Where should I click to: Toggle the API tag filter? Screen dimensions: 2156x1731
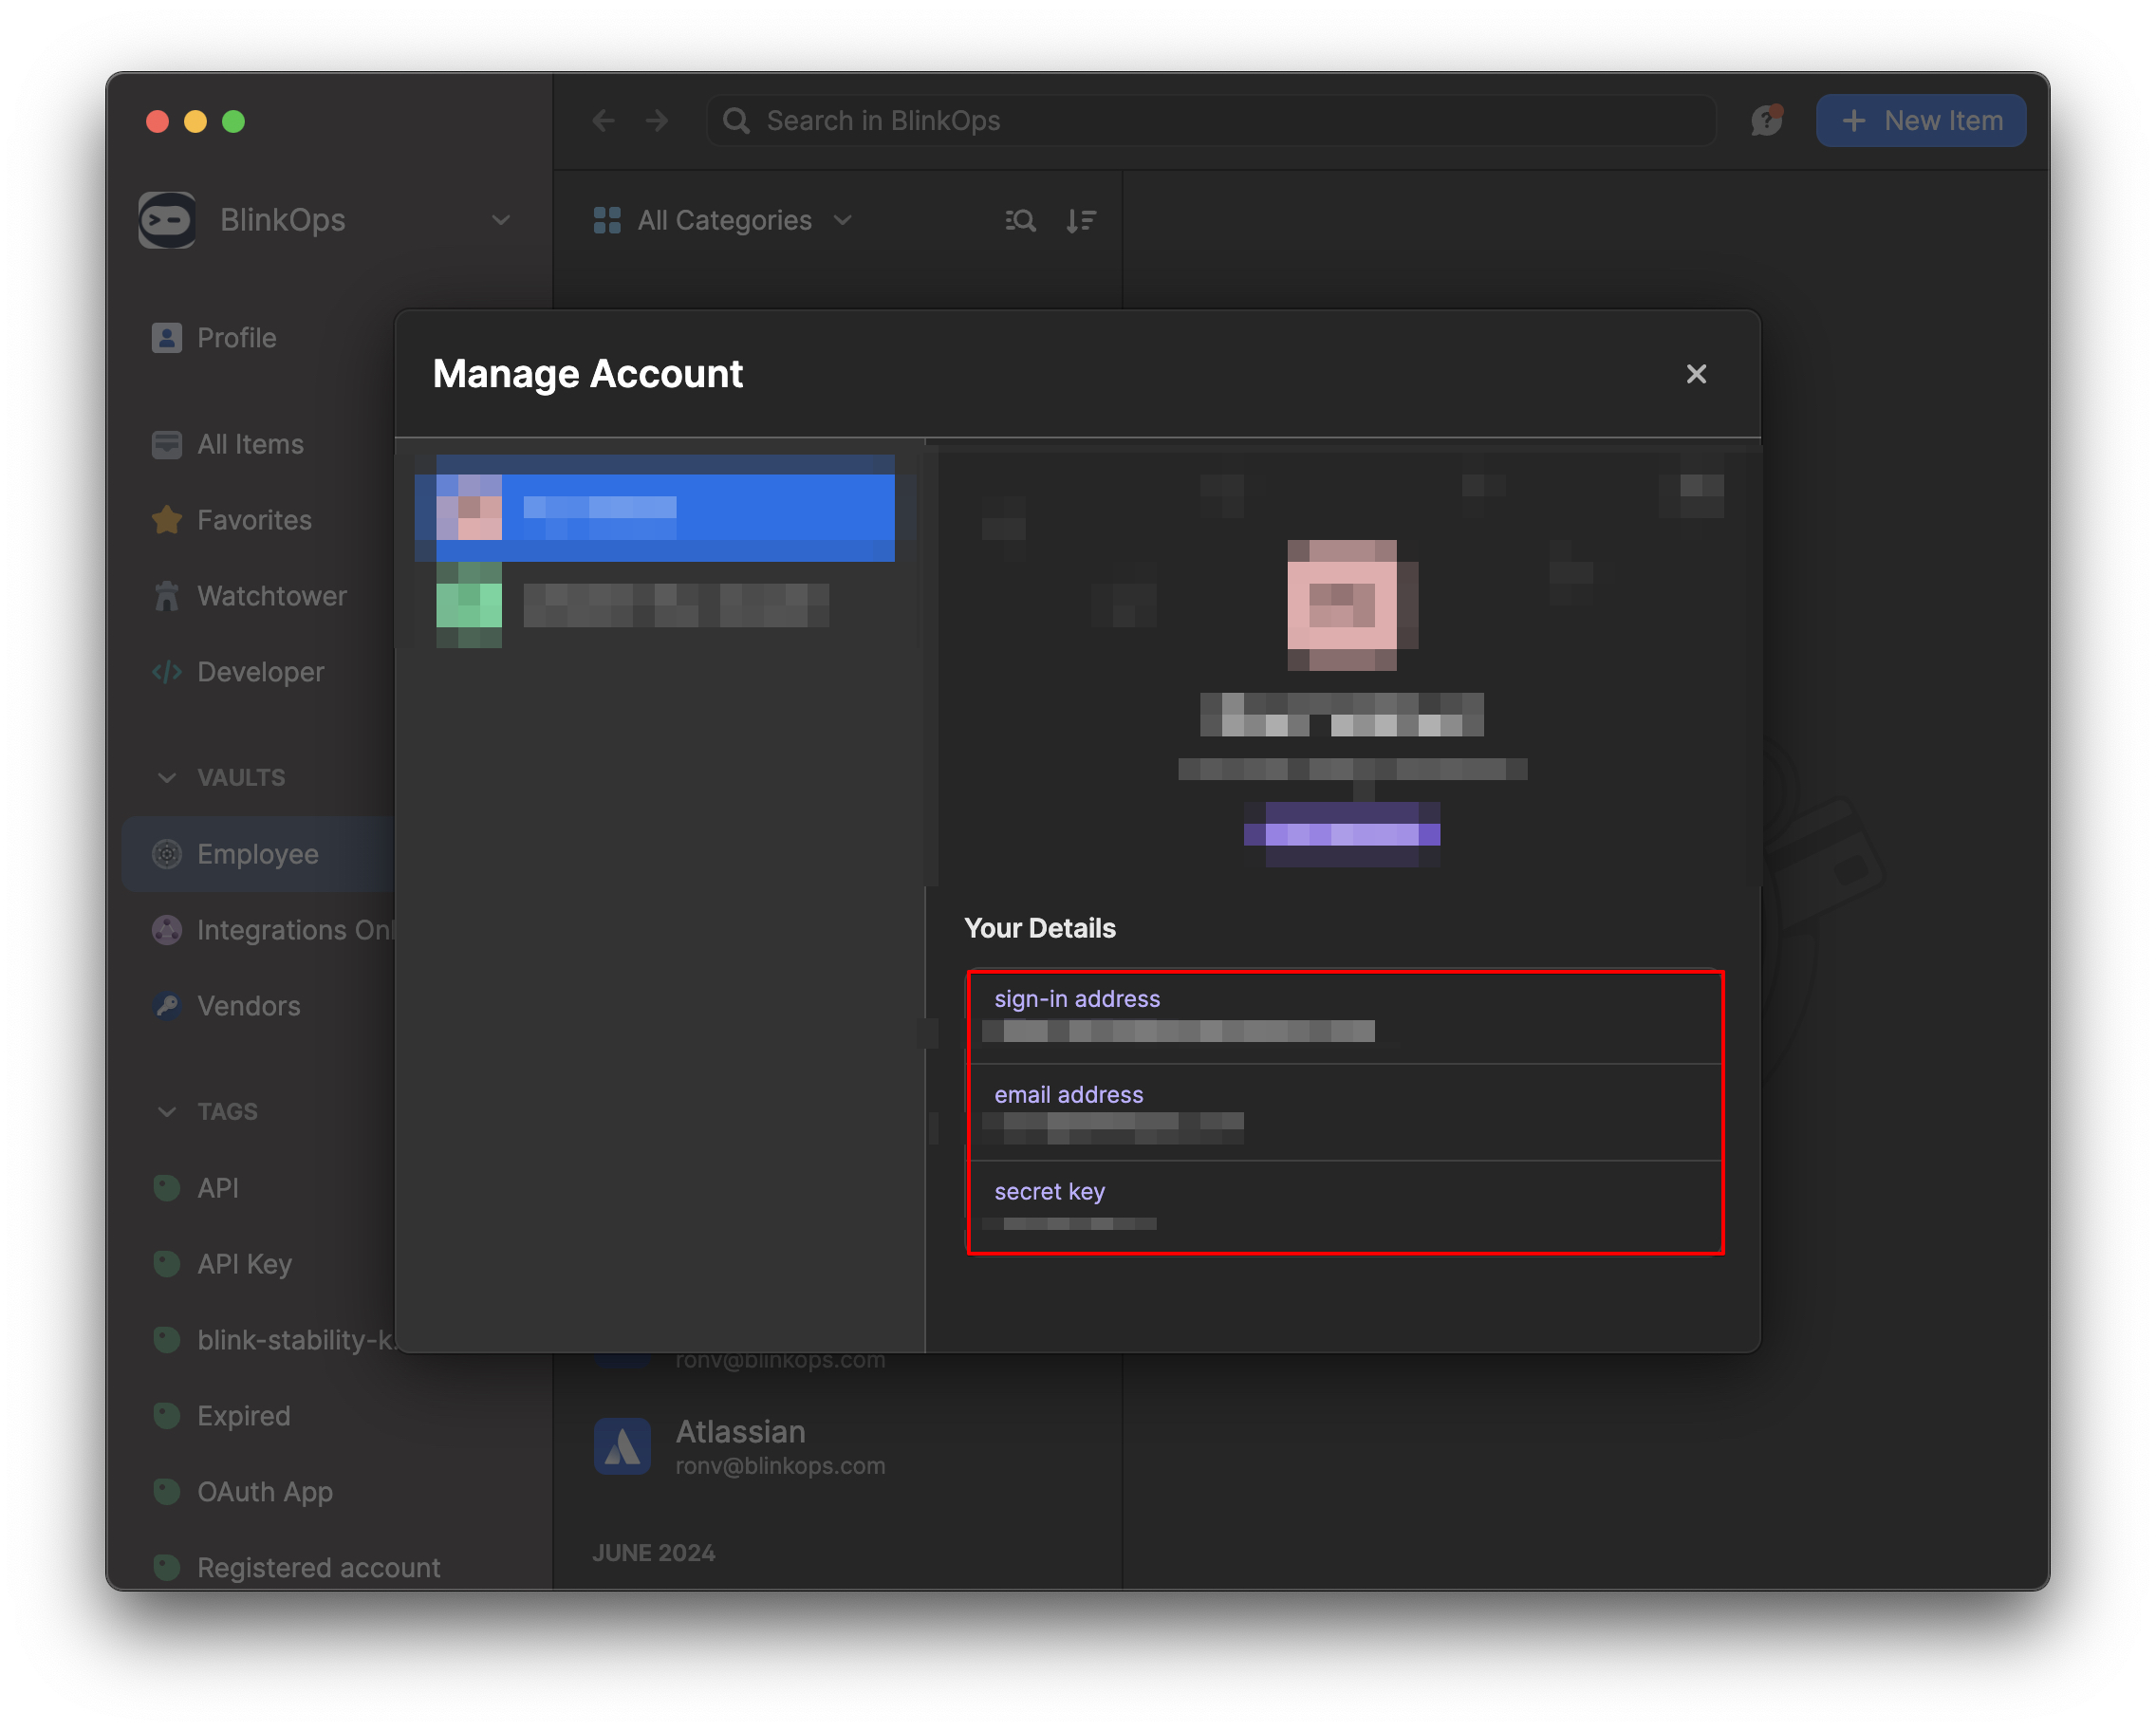pos(214,1189)
